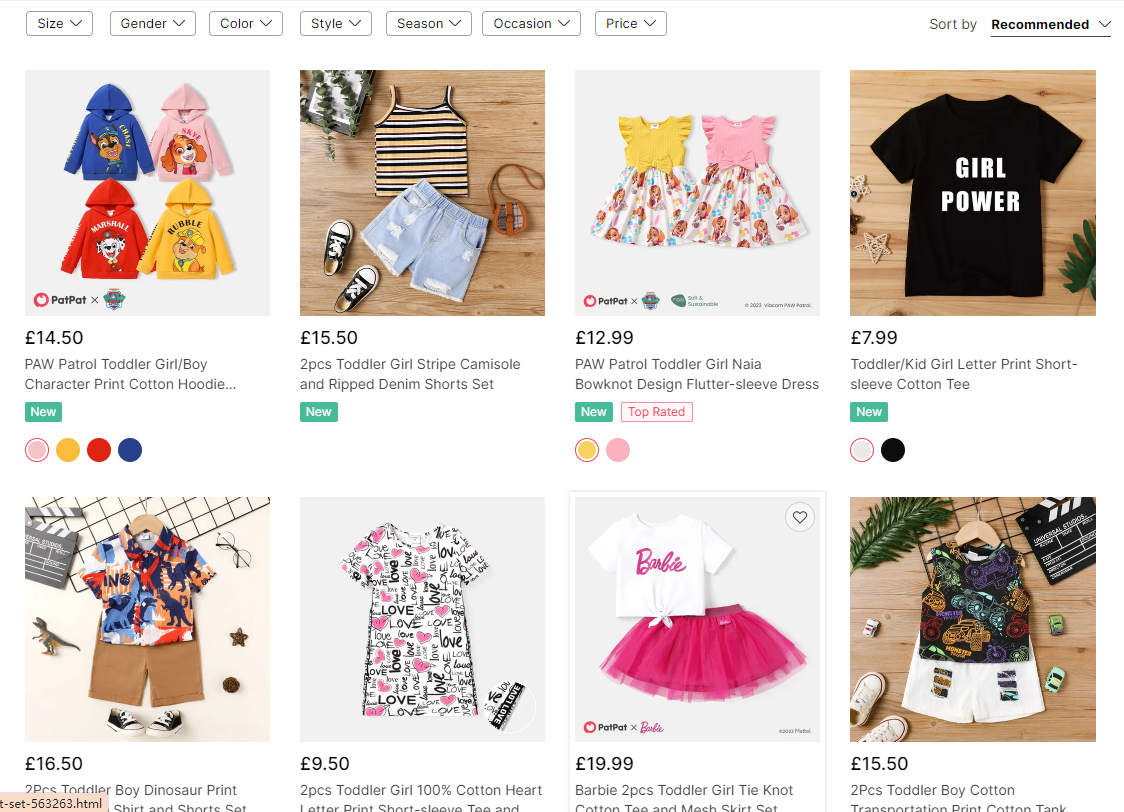
Task: Choose blue hoodie color swatch
Action: pos(130,450)
